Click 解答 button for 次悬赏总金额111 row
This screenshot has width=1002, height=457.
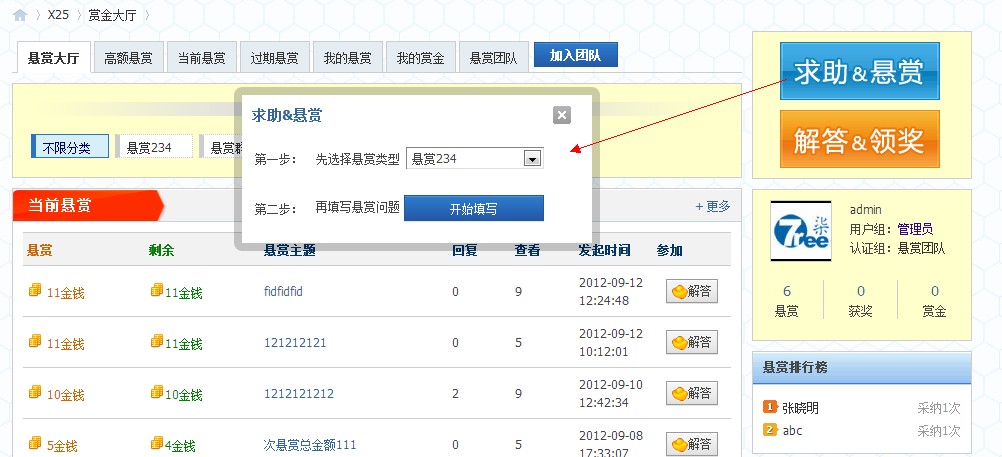(x=692, y=444)
